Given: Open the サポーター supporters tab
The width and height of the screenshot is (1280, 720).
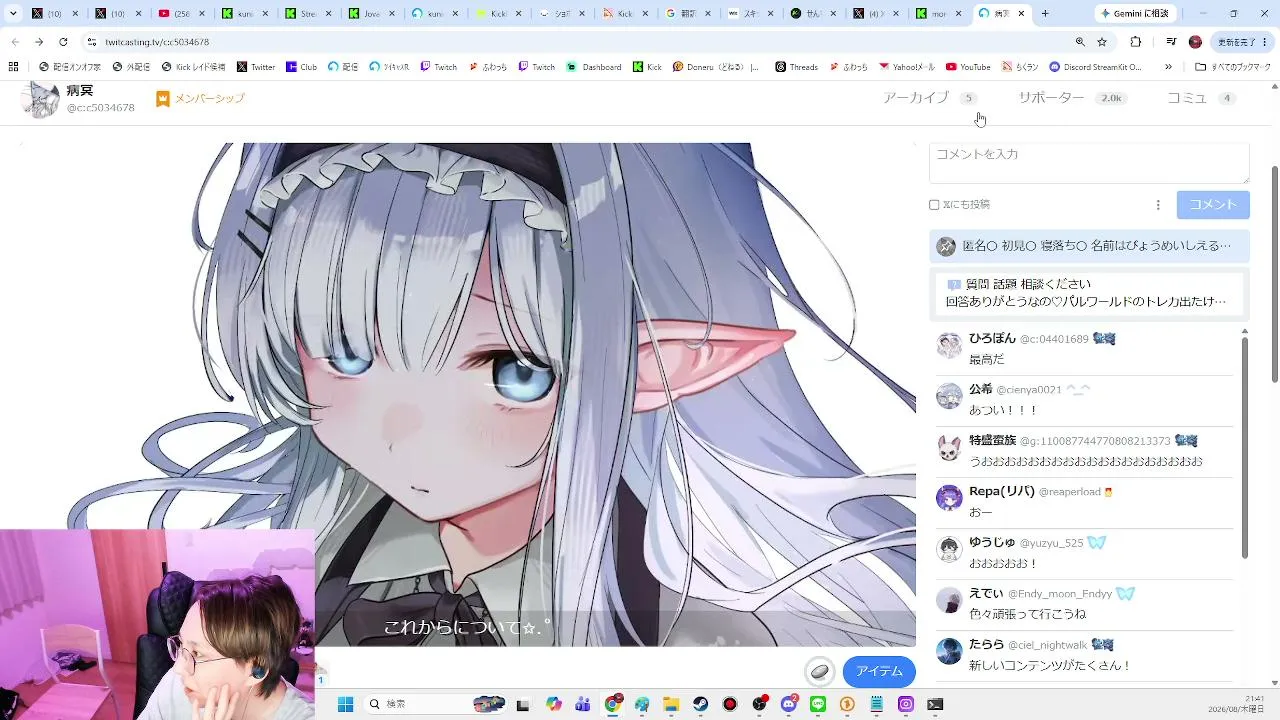Looking at the screenshot, I should coord(1071,98).
